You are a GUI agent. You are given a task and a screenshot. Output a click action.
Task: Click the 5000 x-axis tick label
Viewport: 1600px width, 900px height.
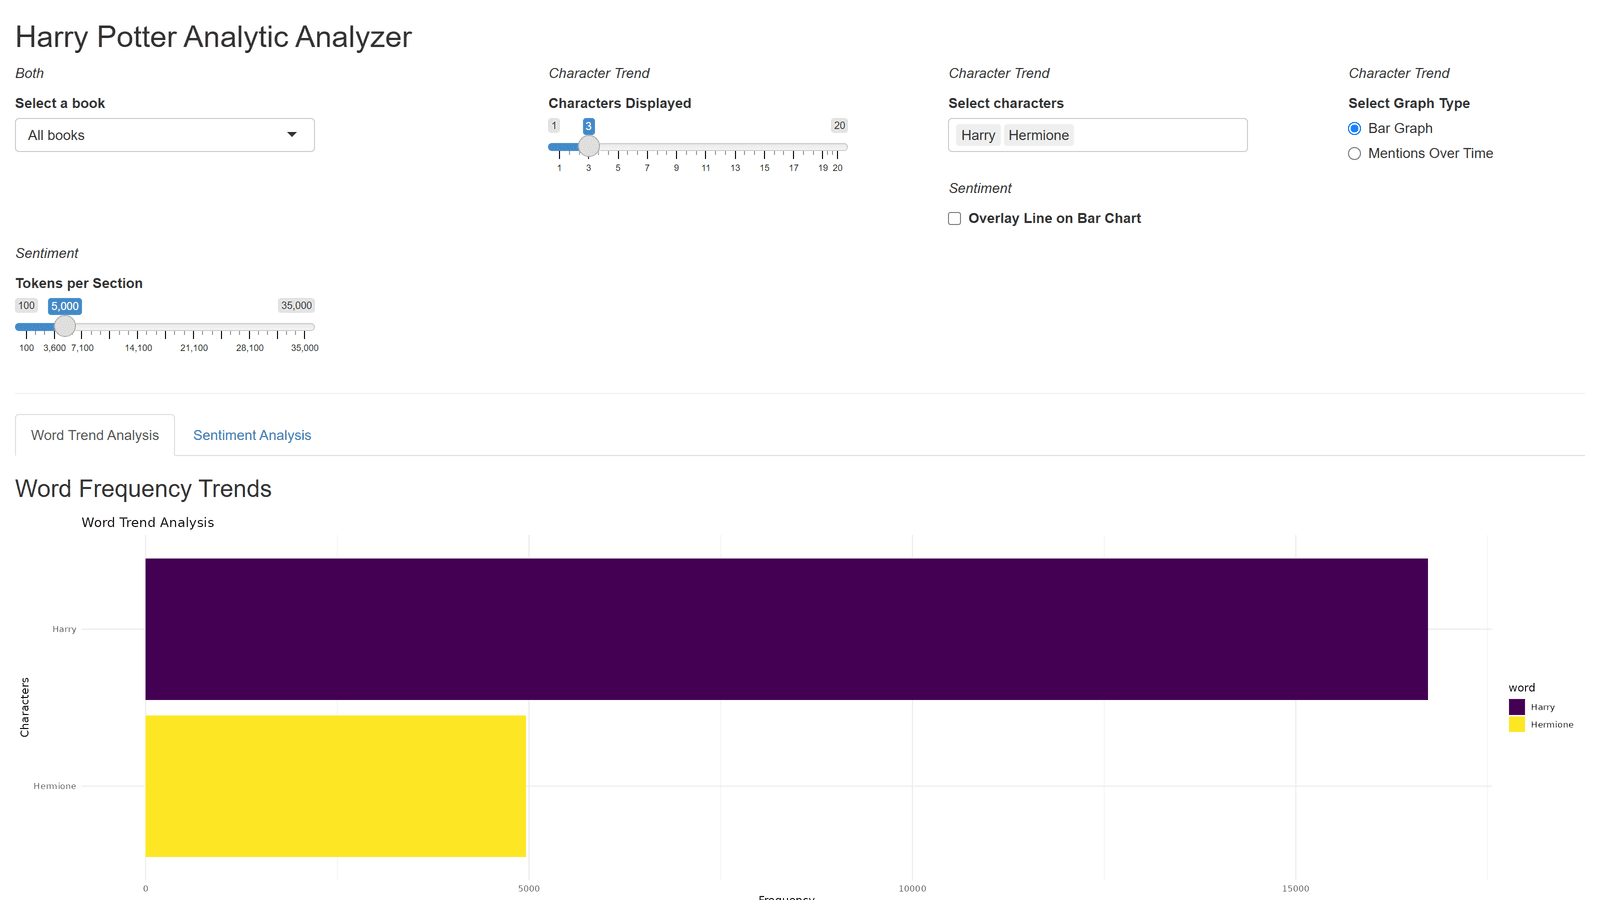(529, 888)
